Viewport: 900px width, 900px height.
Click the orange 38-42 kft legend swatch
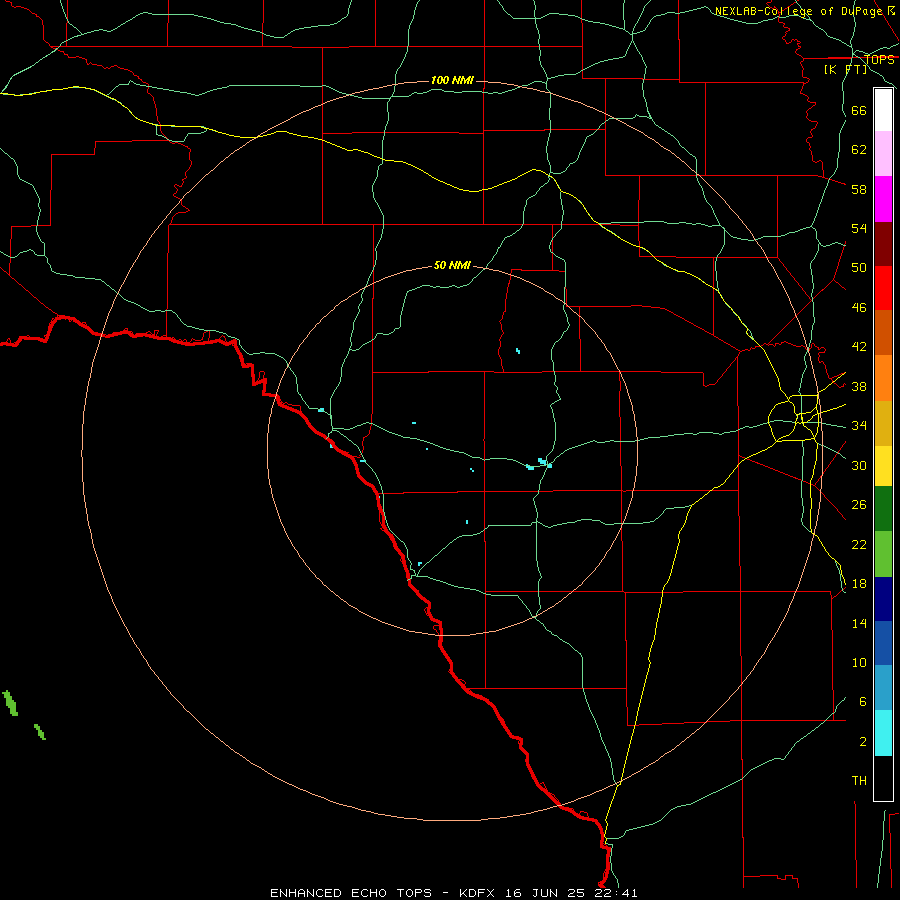[x=883, y=378]
